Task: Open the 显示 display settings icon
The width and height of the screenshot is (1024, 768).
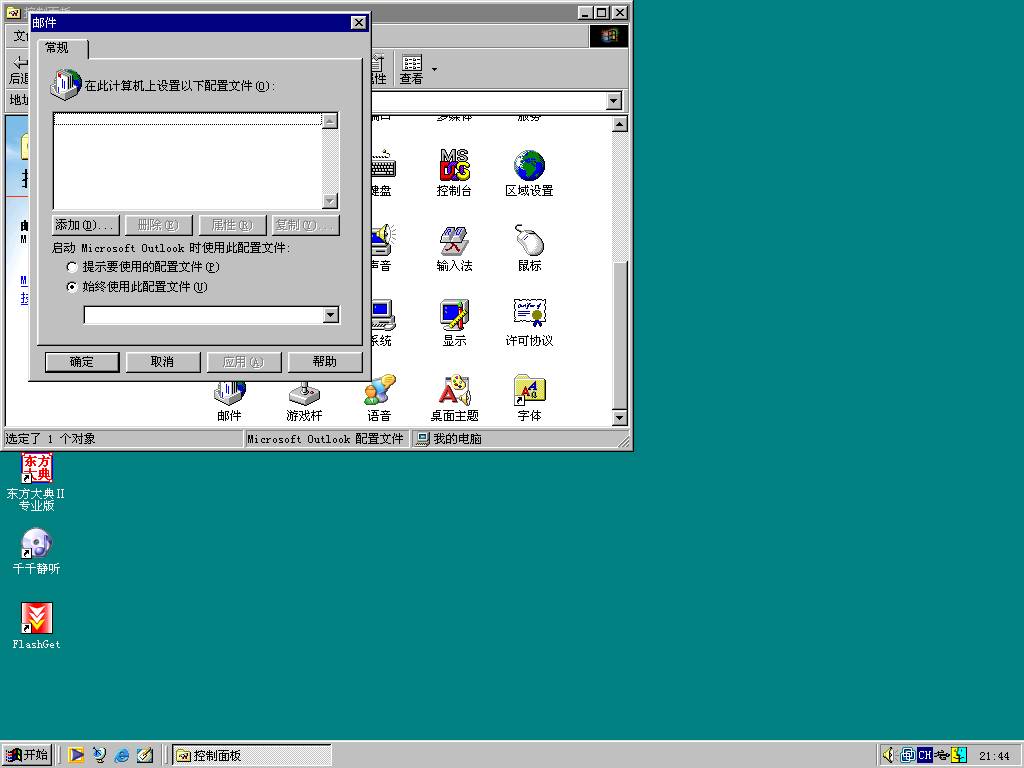Action: (454, 316)
